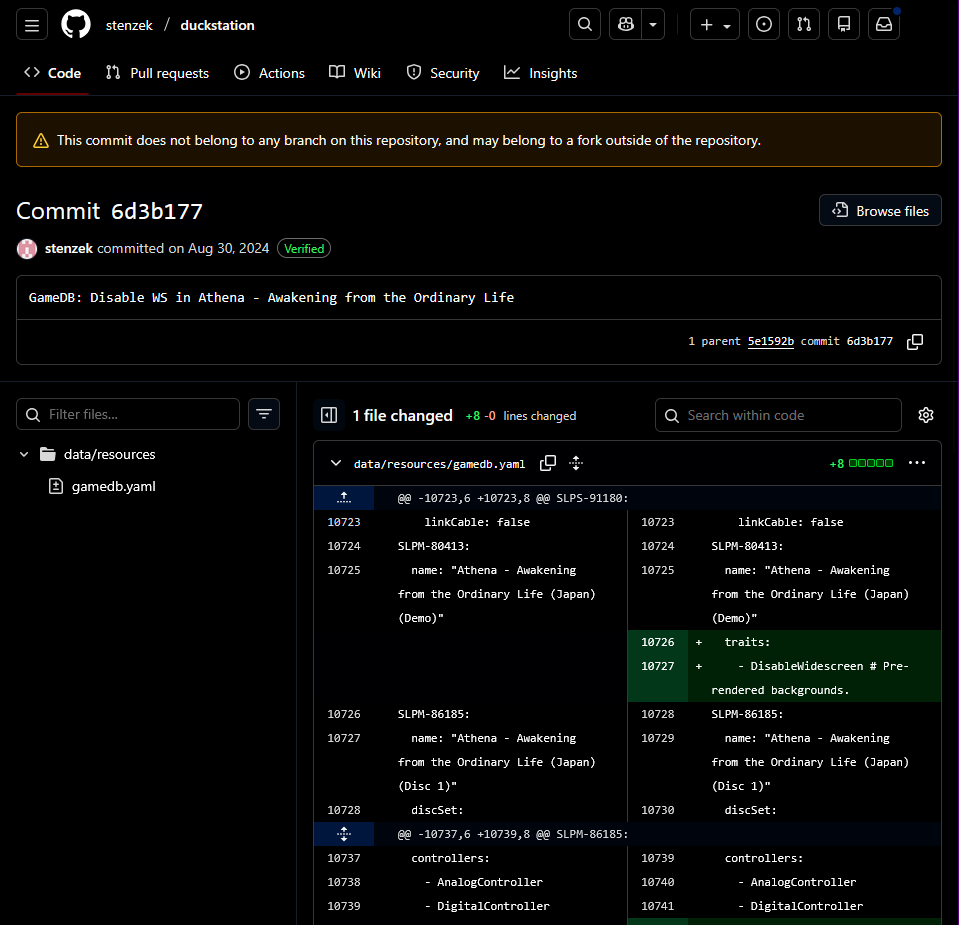The height and width of the screenshot is (925, 960).
Task: Copy the full commit SHA
Action: [914, 342]
